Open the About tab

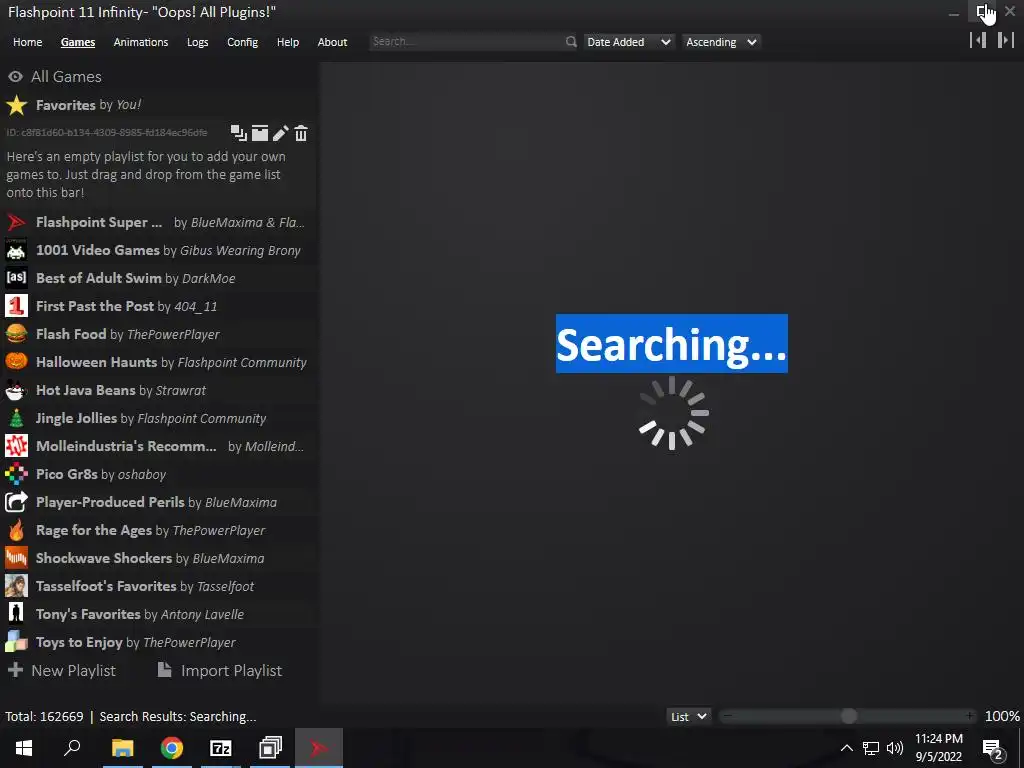click(x=332, y=42)
